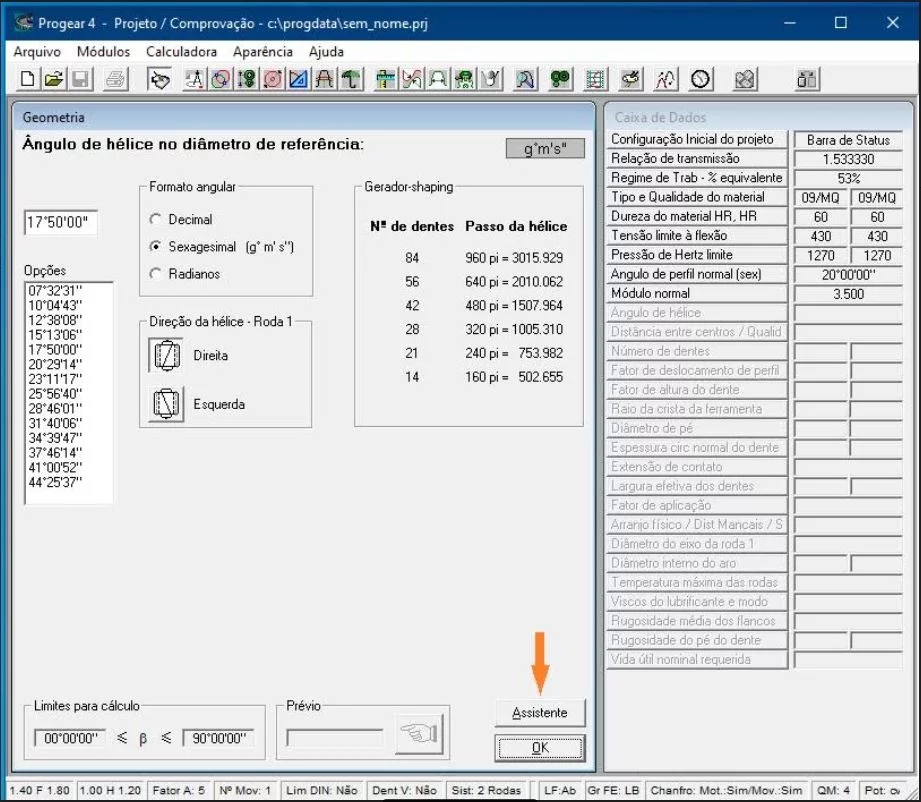Click the gray glass Y-shaped icon
Screen dimensions: 921x802
pyautogui.click(x=490, y=79)
